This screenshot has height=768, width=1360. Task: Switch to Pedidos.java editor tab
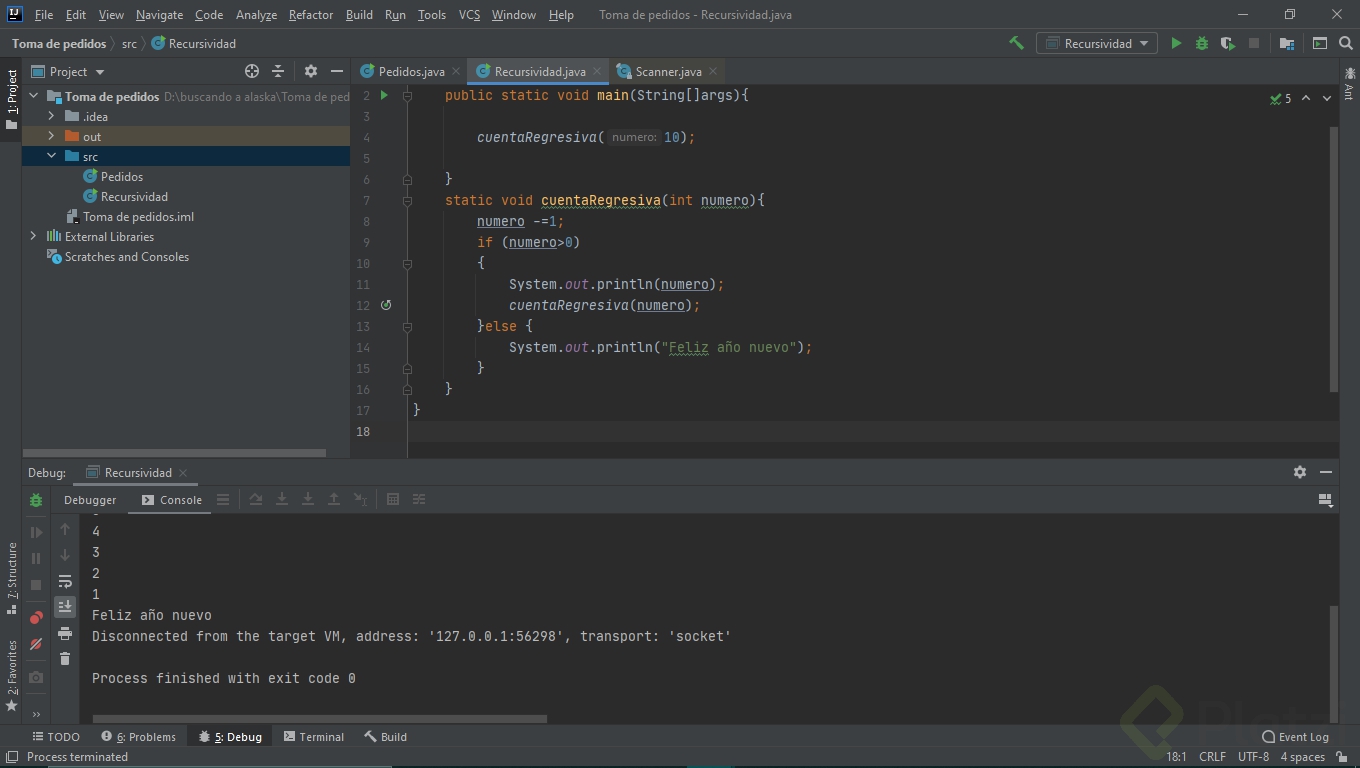[411, 71]
